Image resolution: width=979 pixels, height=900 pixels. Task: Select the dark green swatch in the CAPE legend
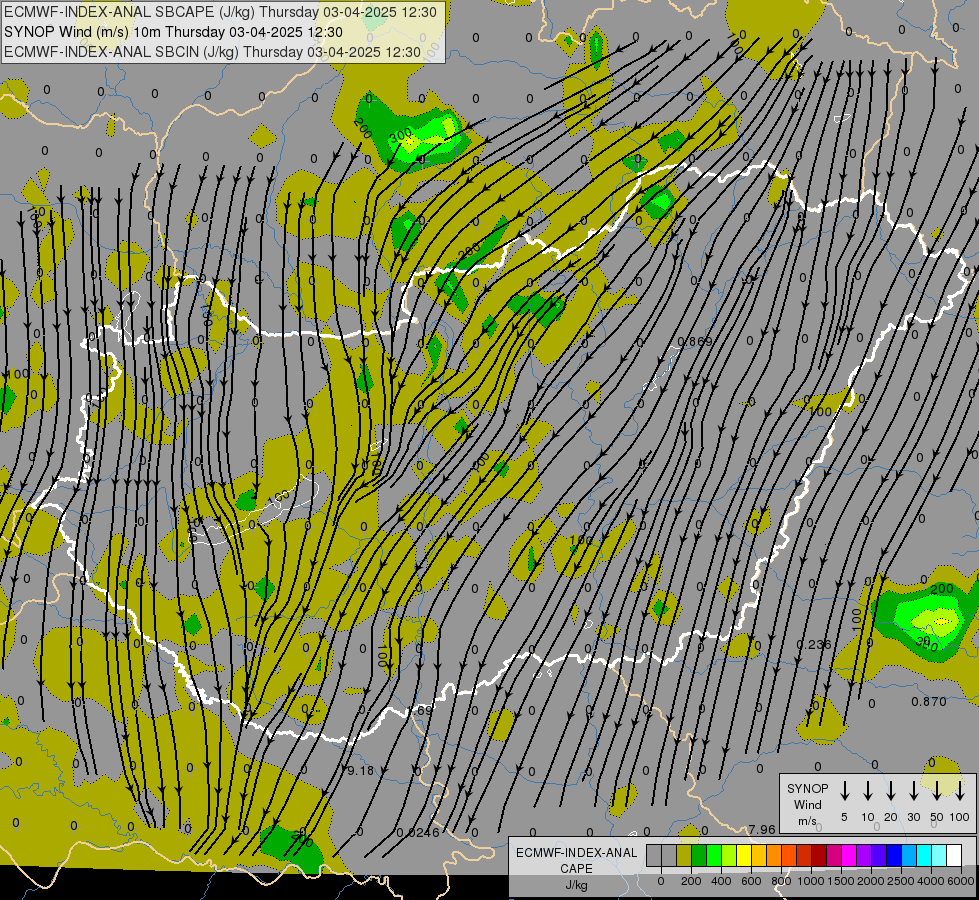pos(699,855)
